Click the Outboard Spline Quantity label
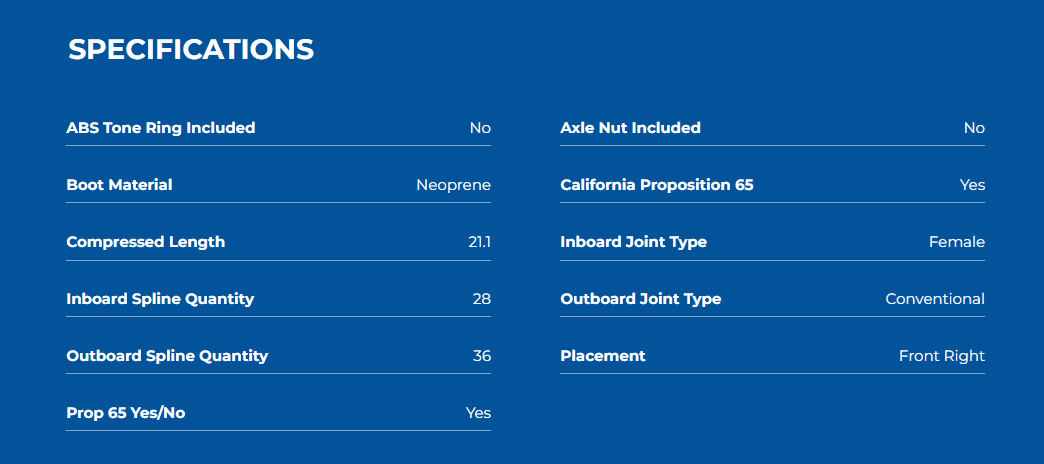Image resolution: width=1044 pixels, height=464 pixels. coord(167,356)
